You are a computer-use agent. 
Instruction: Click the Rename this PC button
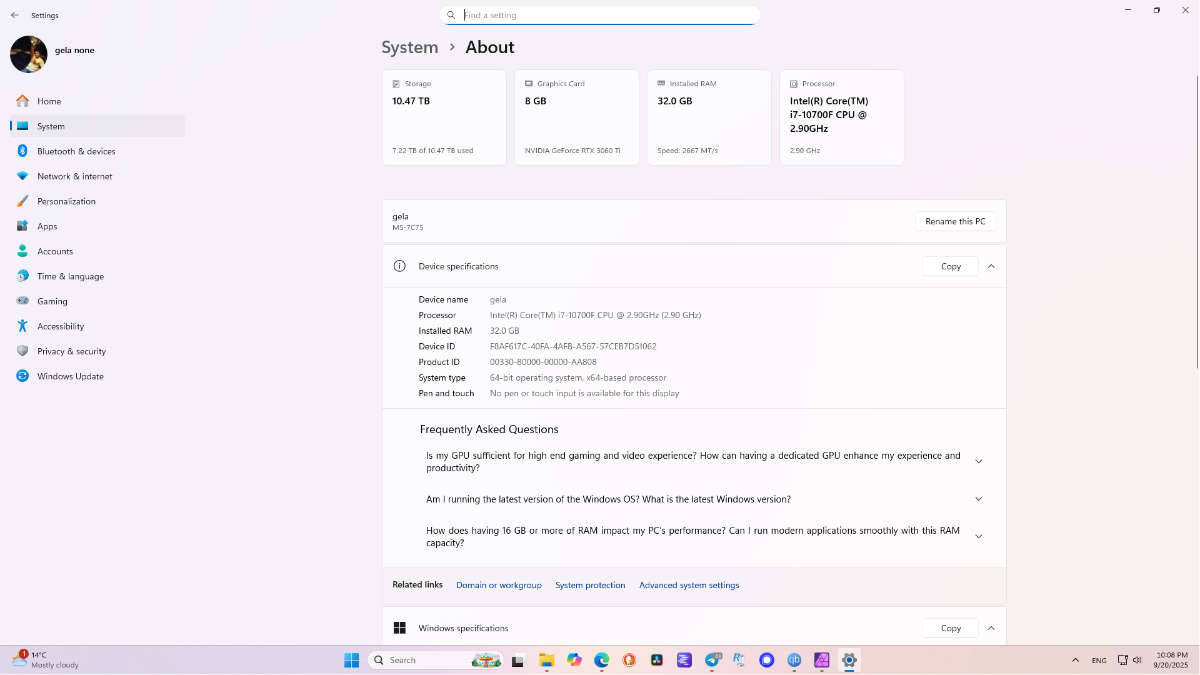coord(955,221)
